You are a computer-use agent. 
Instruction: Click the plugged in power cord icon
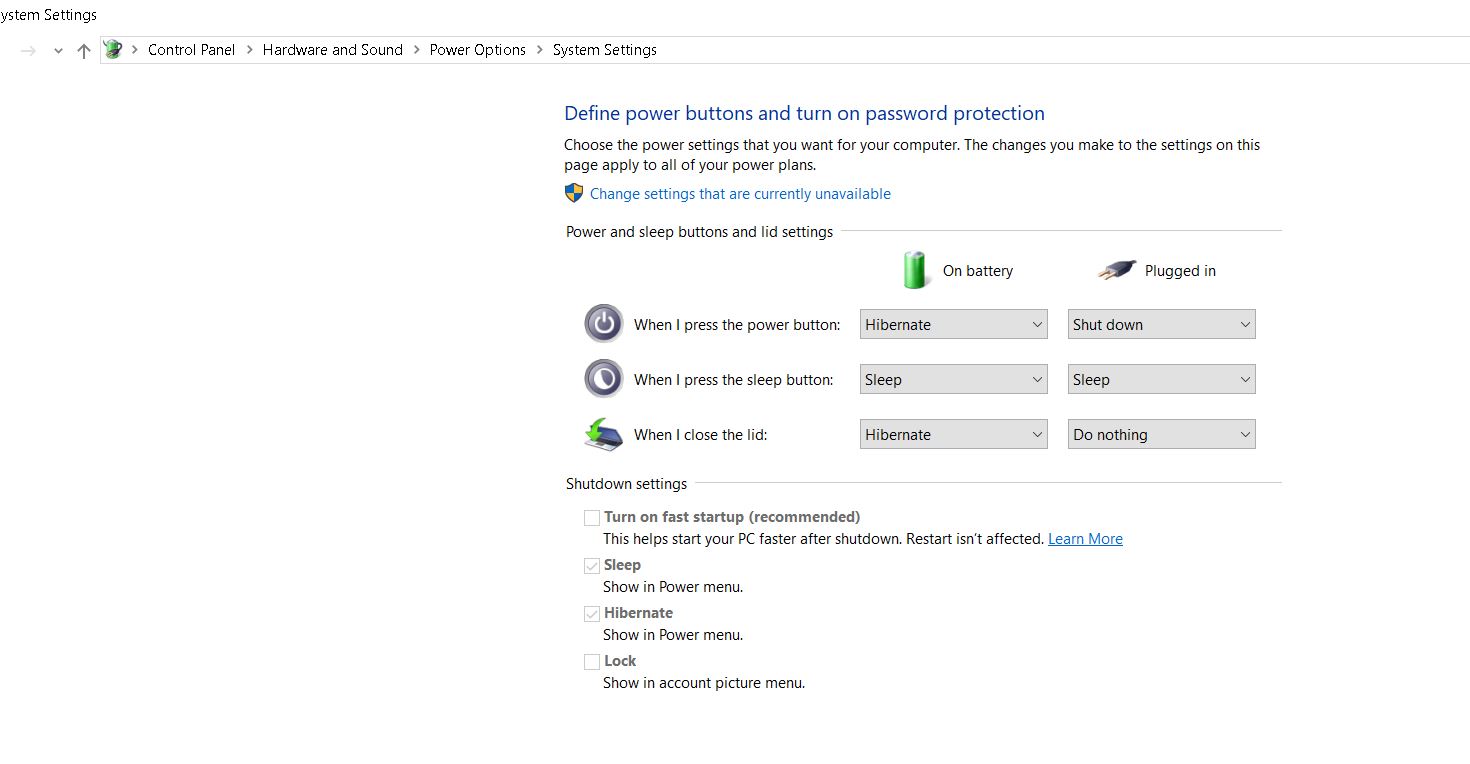1116,270
